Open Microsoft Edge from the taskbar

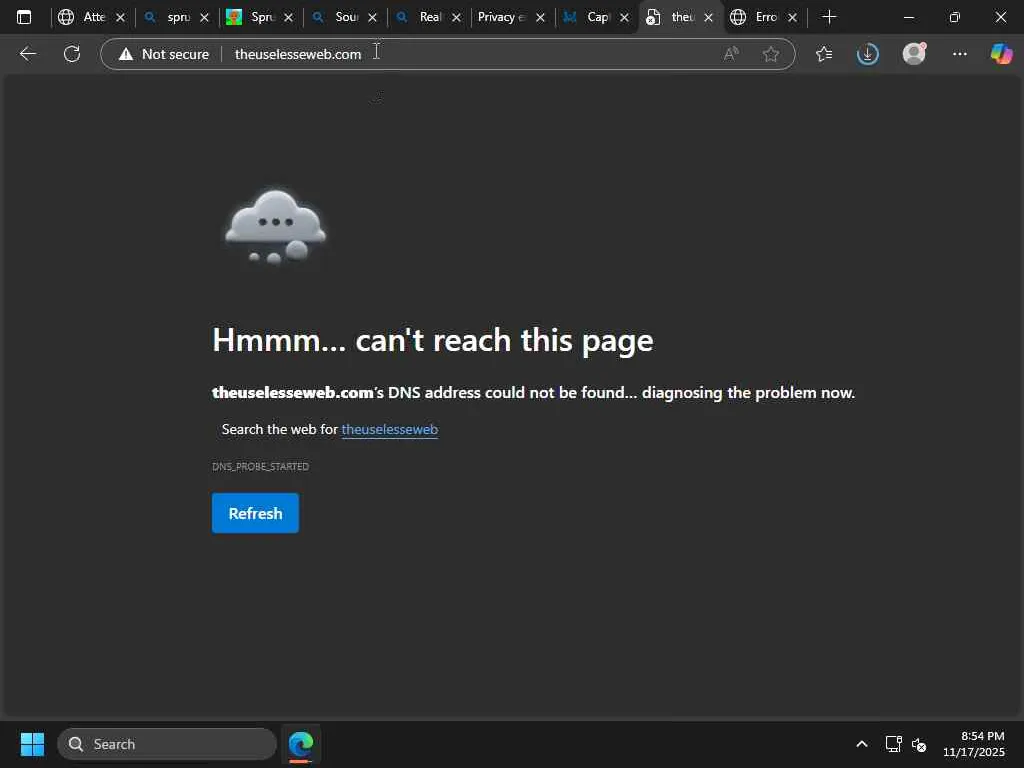tap(301, 744)
